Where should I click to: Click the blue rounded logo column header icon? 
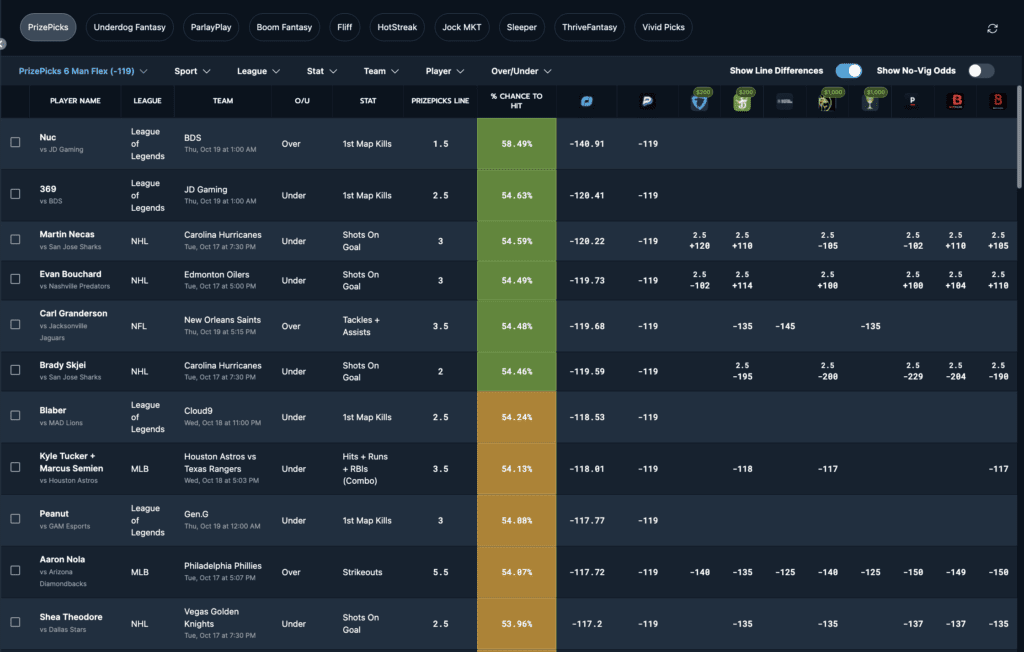586,101
